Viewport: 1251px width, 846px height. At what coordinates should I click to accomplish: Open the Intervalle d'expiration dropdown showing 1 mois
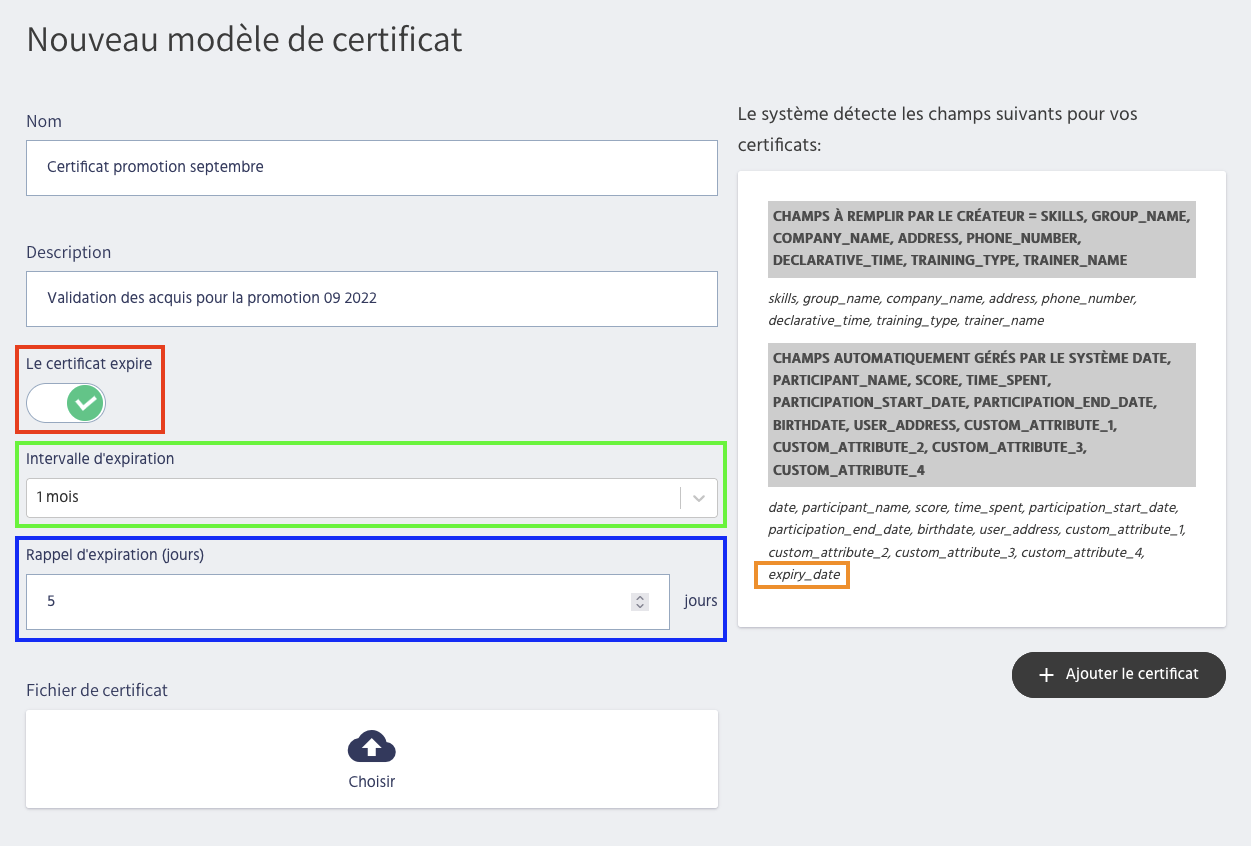click(350, 497)
